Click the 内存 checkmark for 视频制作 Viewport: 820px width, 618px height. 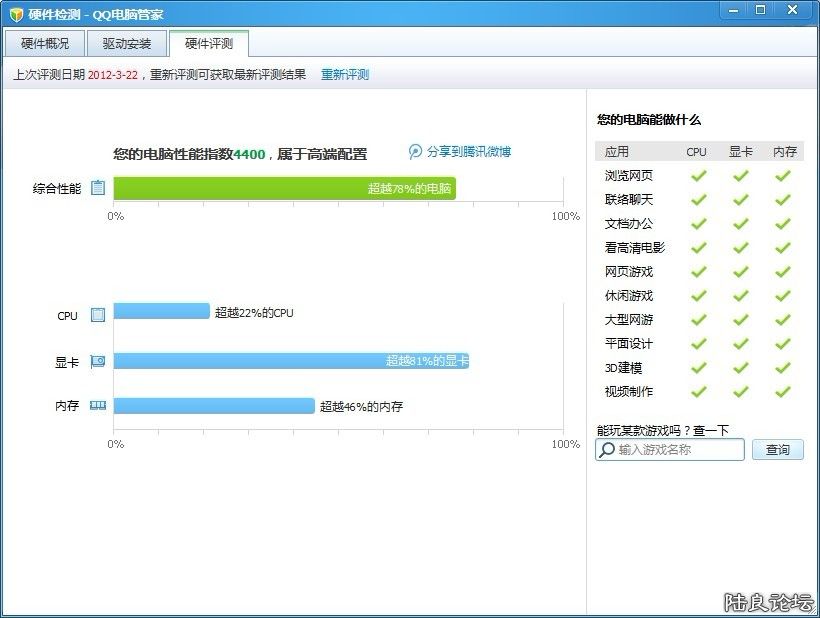[783, 391]
